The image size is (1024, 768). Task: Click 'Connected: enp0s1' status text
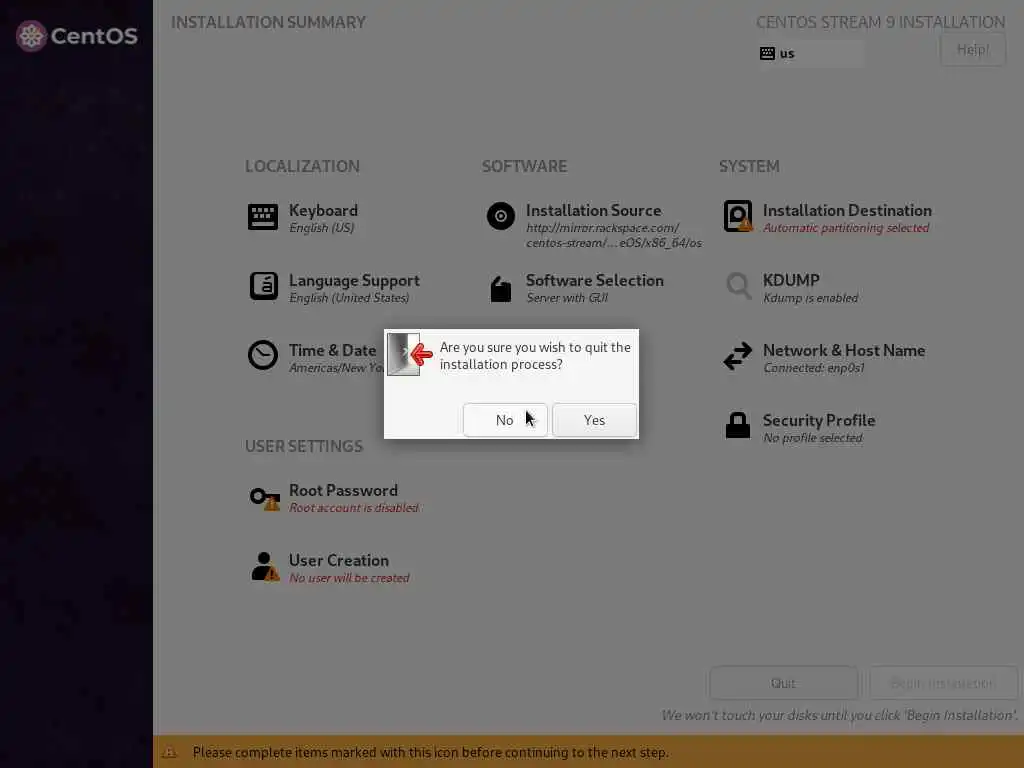[x=813, y=368]
